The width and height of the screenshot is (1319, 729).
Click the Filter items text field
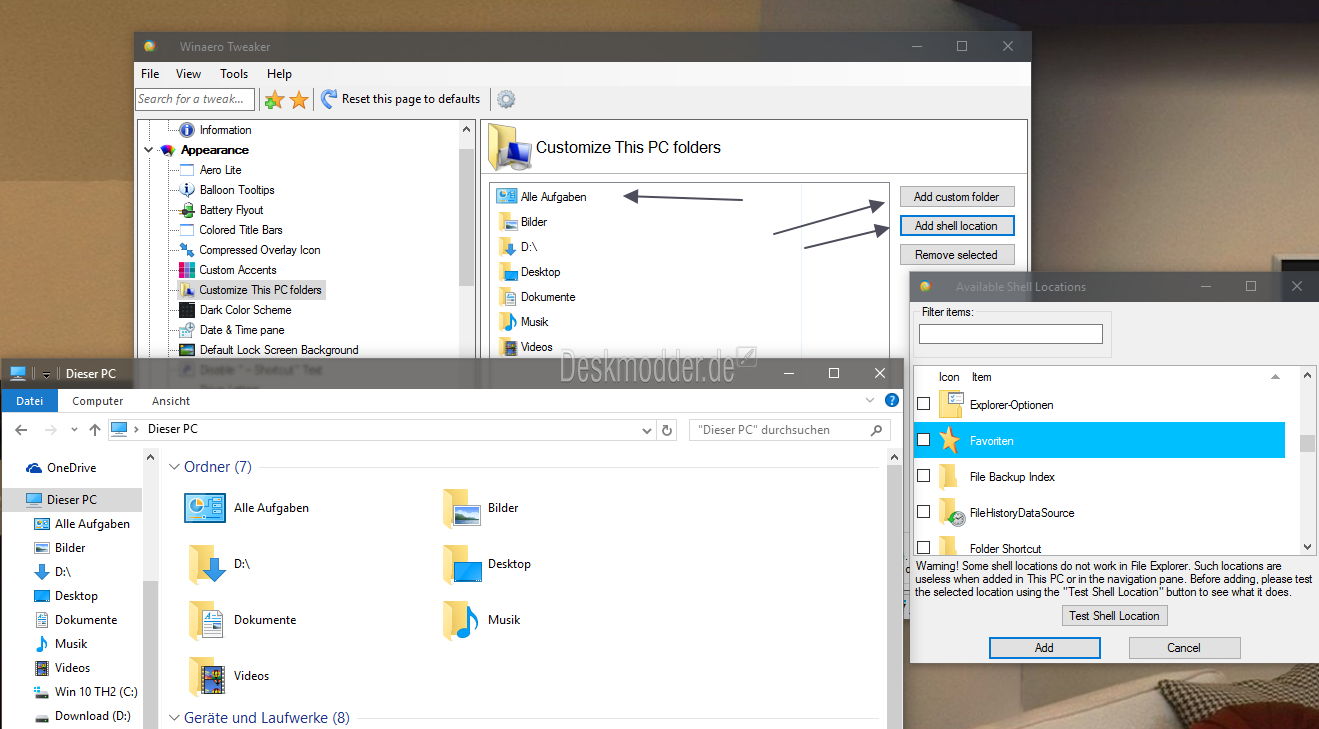(x=1011, y=334)
